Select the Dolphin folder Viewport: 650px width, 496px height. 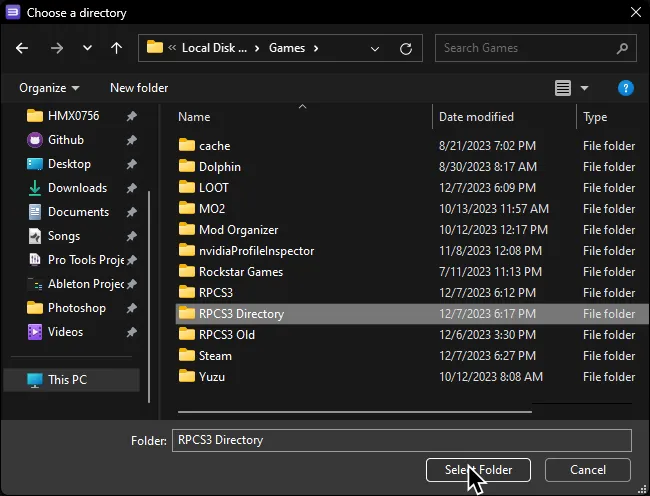click(412, 167)
